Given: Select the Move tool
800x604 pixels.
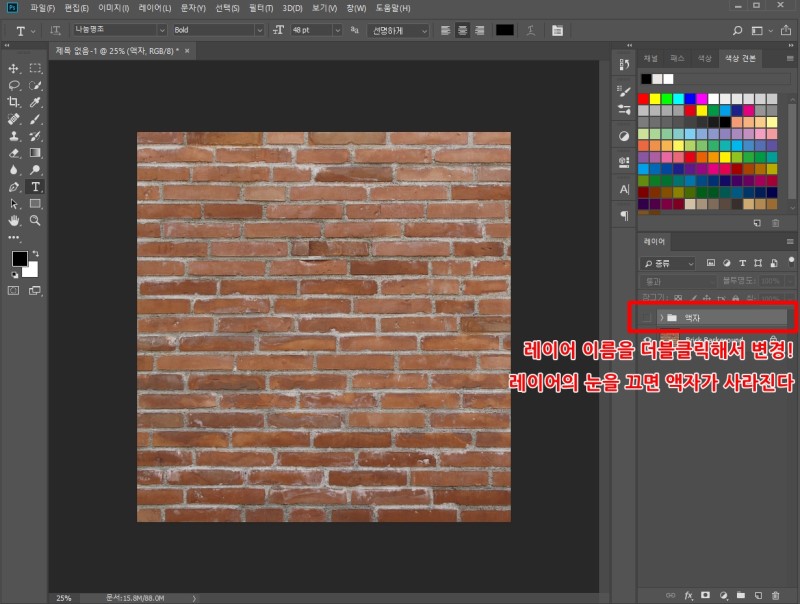Looking at the screenshot, I should (x=14, y=68).
